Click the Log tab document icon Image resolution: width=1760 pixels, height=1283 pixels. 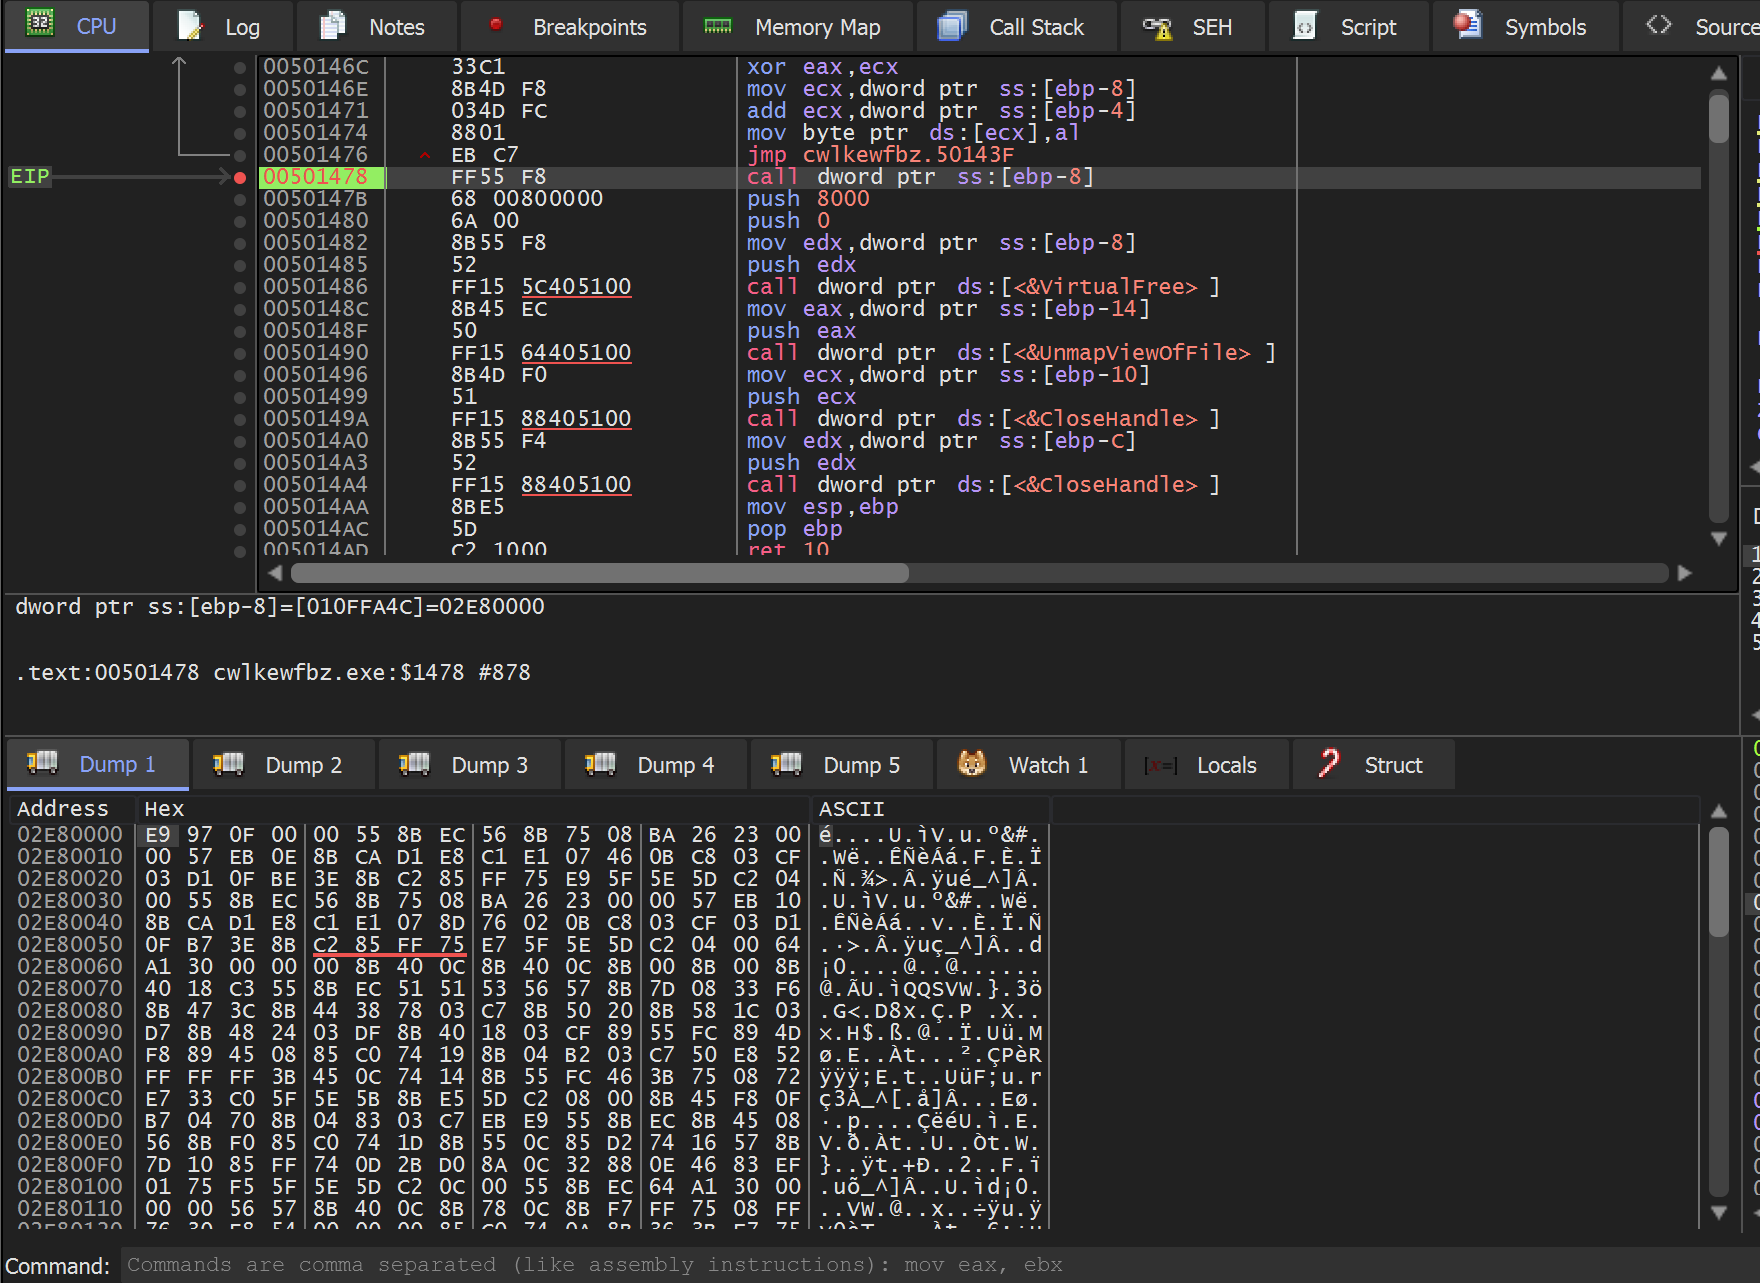click(190, 26)
